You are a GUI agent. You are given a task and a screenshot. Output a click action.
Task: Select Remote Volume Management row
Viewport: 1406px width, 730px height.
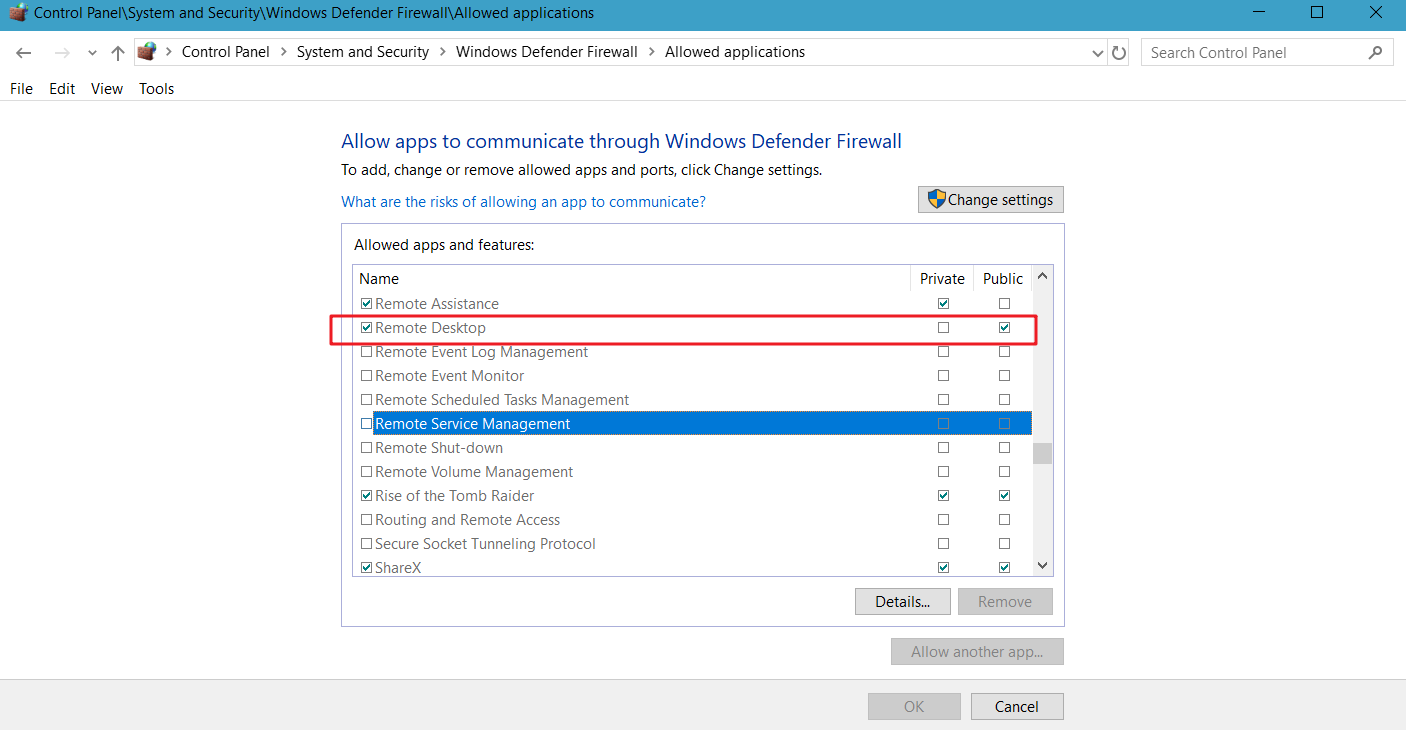pos(693,472)
